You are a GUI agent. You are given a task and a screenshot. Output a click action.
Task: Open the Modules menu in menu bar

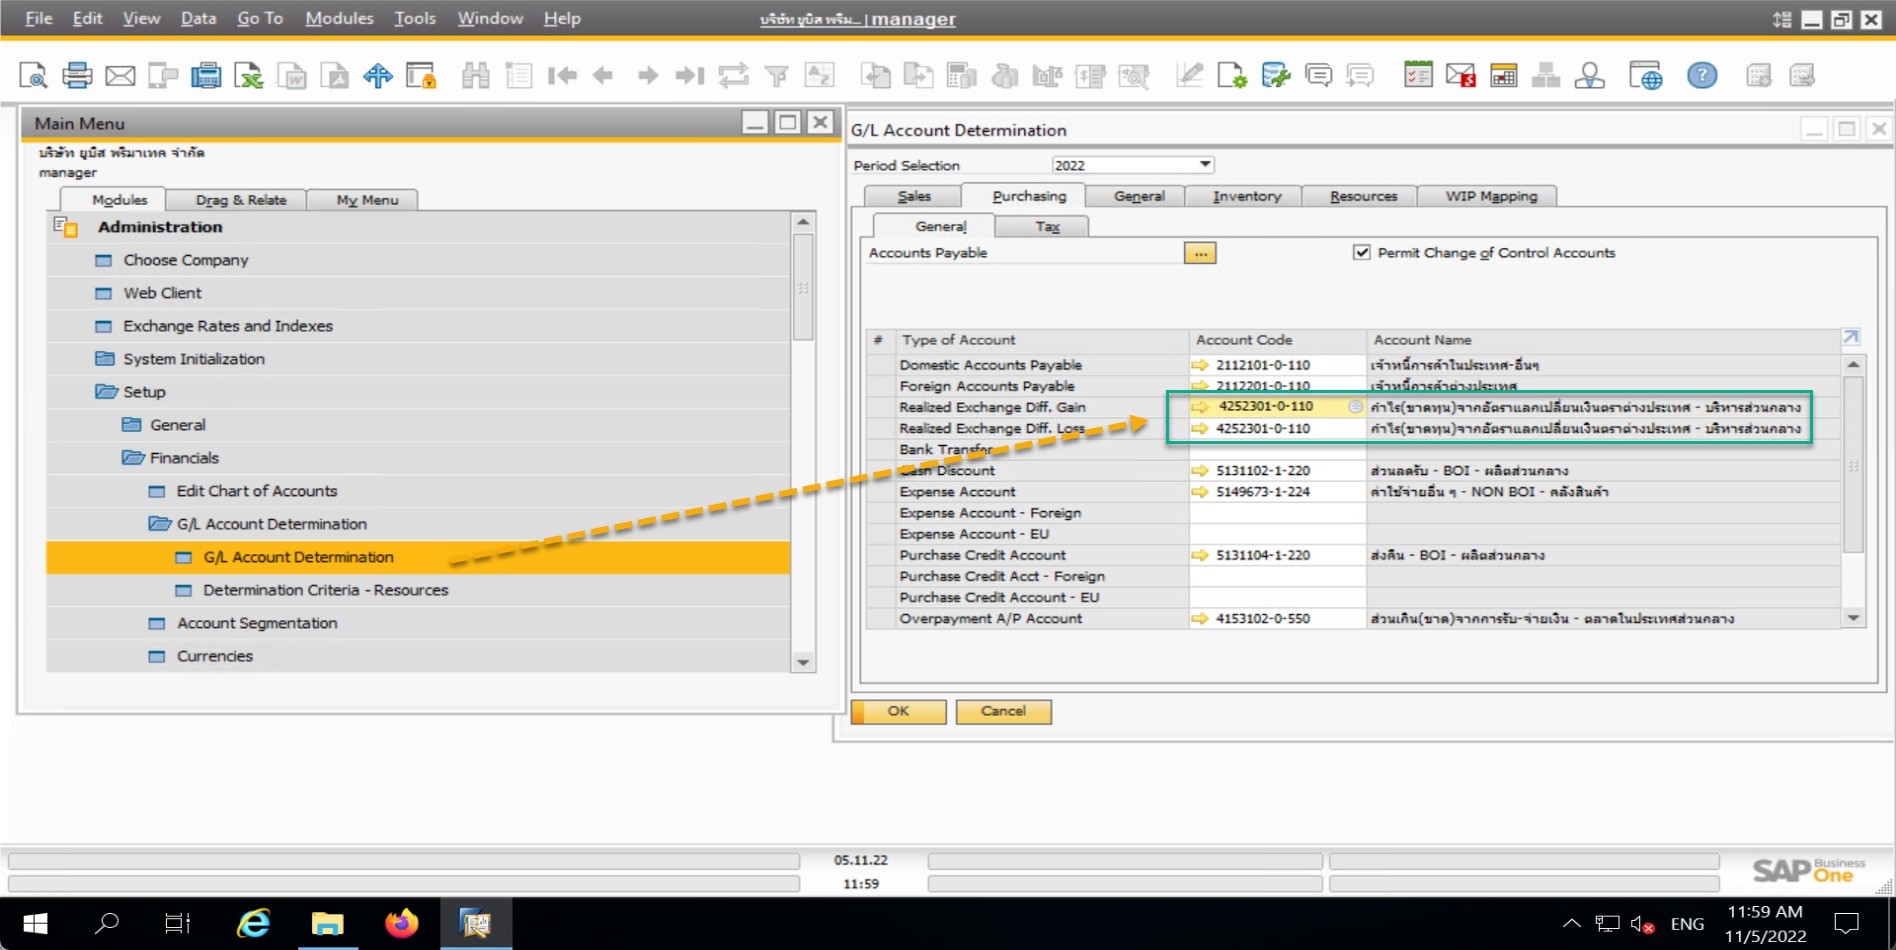339,18
